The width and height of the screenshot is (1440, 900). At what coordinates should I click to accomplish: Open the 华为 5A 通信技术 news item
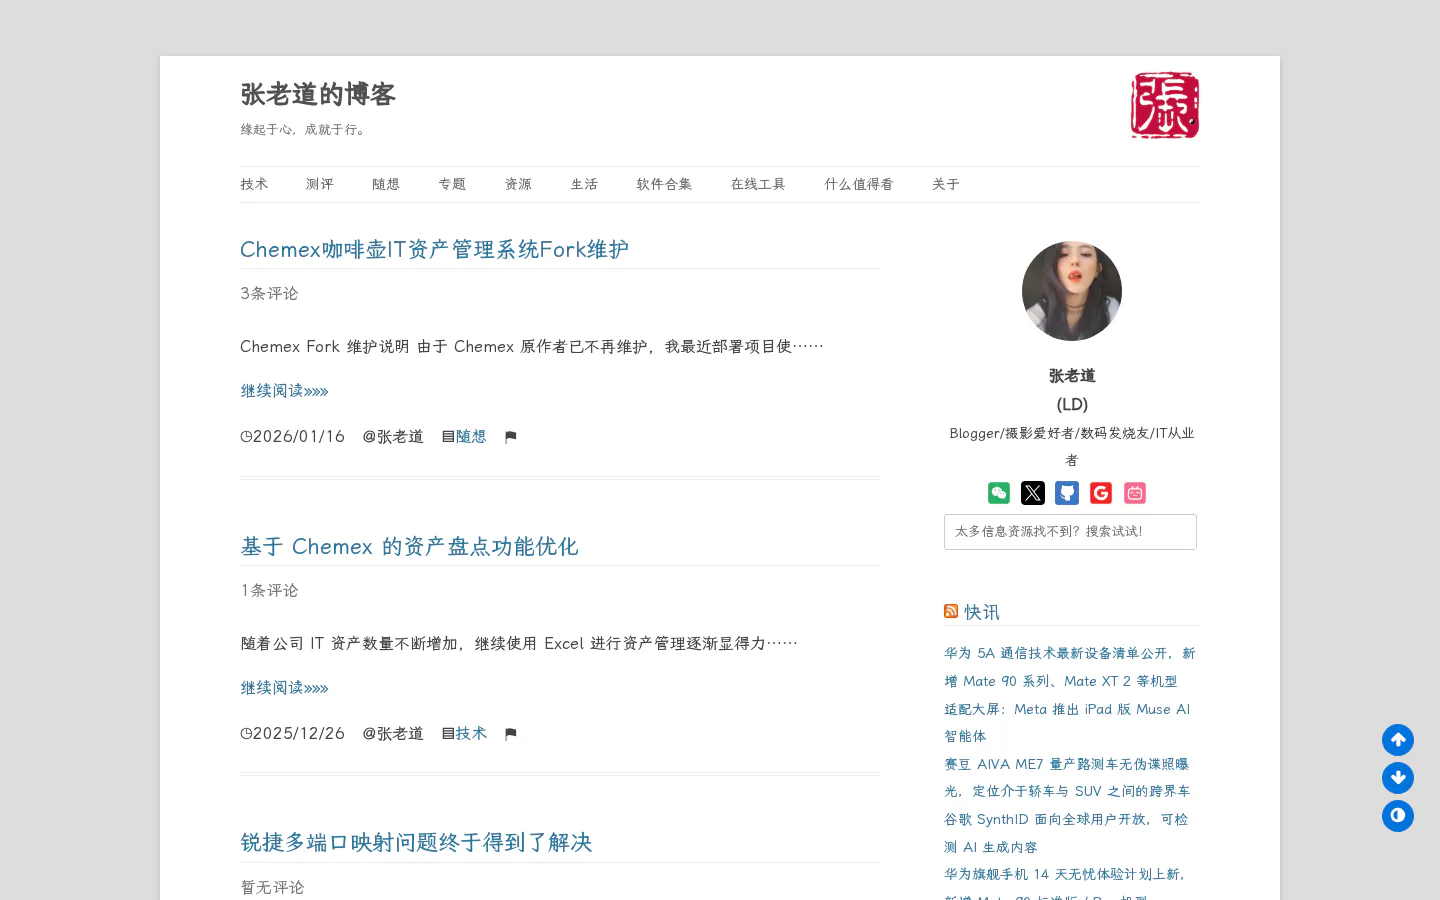pos(1070,667)
